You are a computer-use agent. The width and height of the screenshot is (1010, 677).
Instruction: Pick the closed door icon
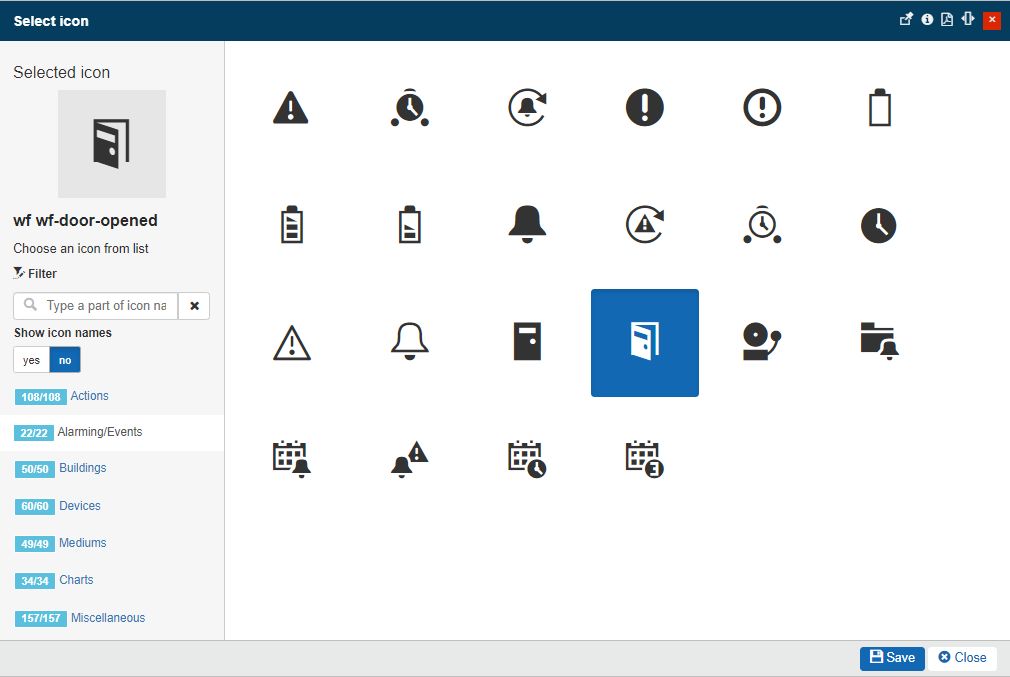(527, 342)
